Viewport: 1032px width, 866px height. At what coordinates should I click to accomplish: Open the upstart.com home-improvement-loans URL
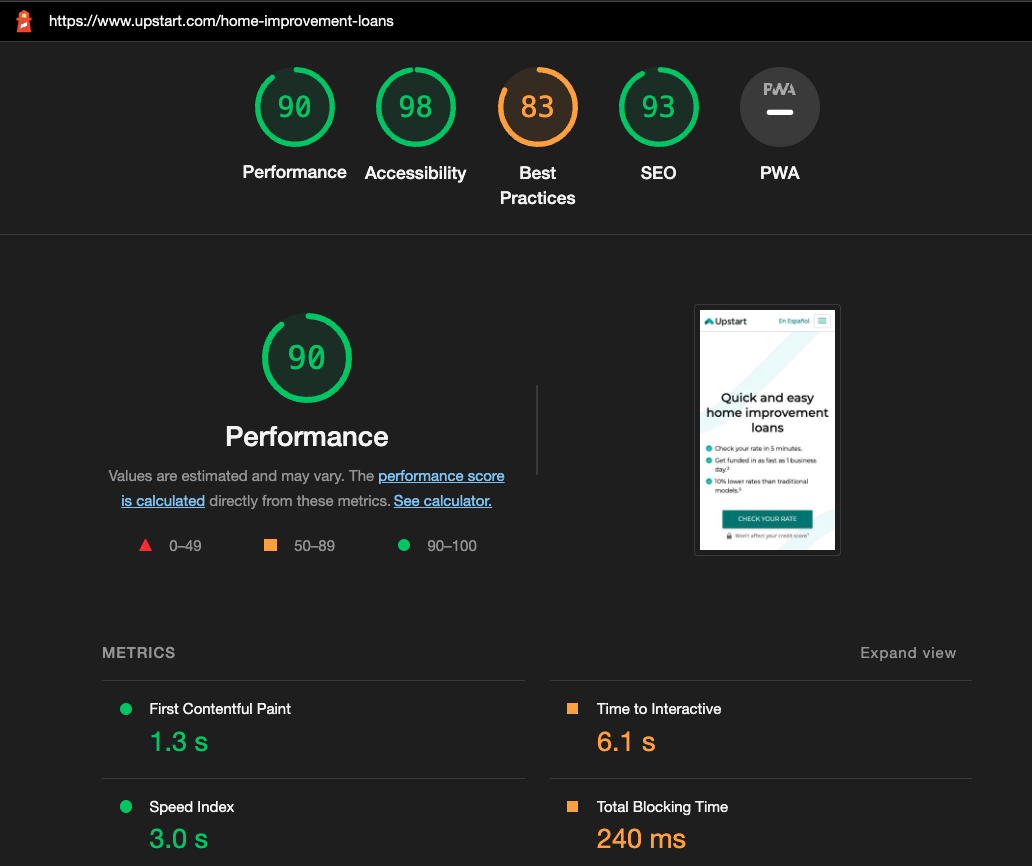click(221, 21)
